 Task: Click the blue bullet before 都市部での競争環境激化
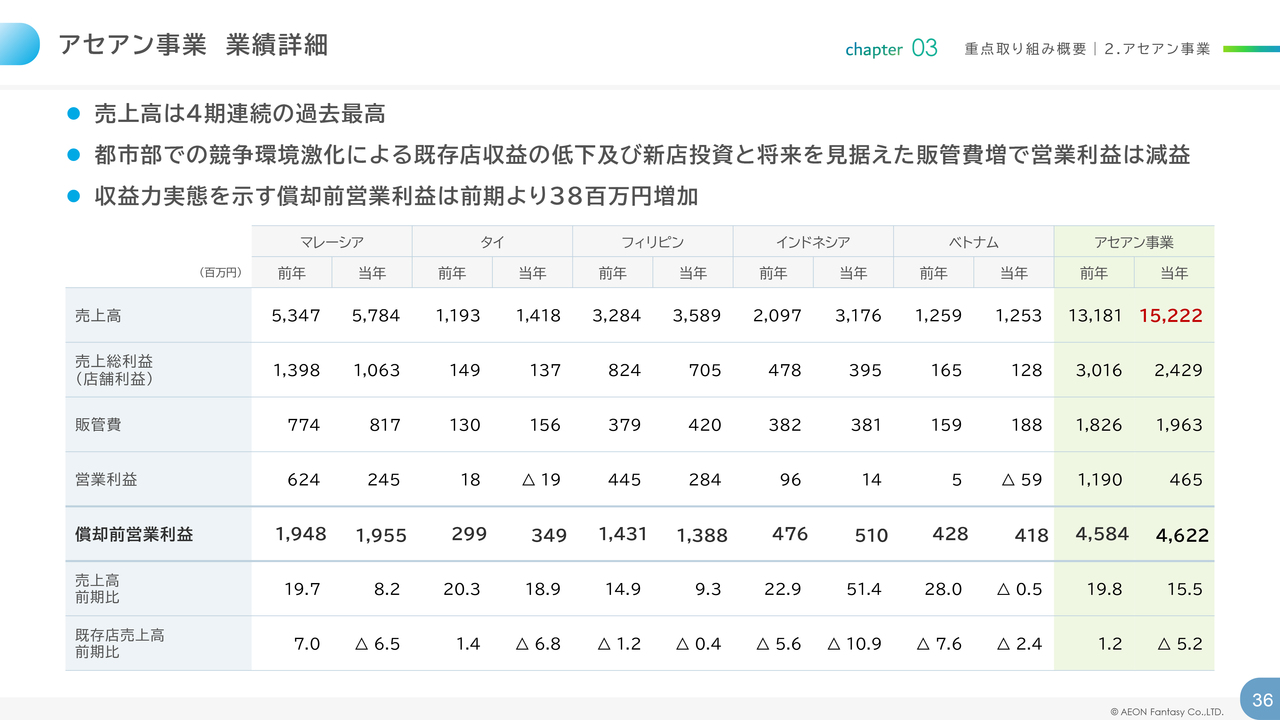coord(72,155)
